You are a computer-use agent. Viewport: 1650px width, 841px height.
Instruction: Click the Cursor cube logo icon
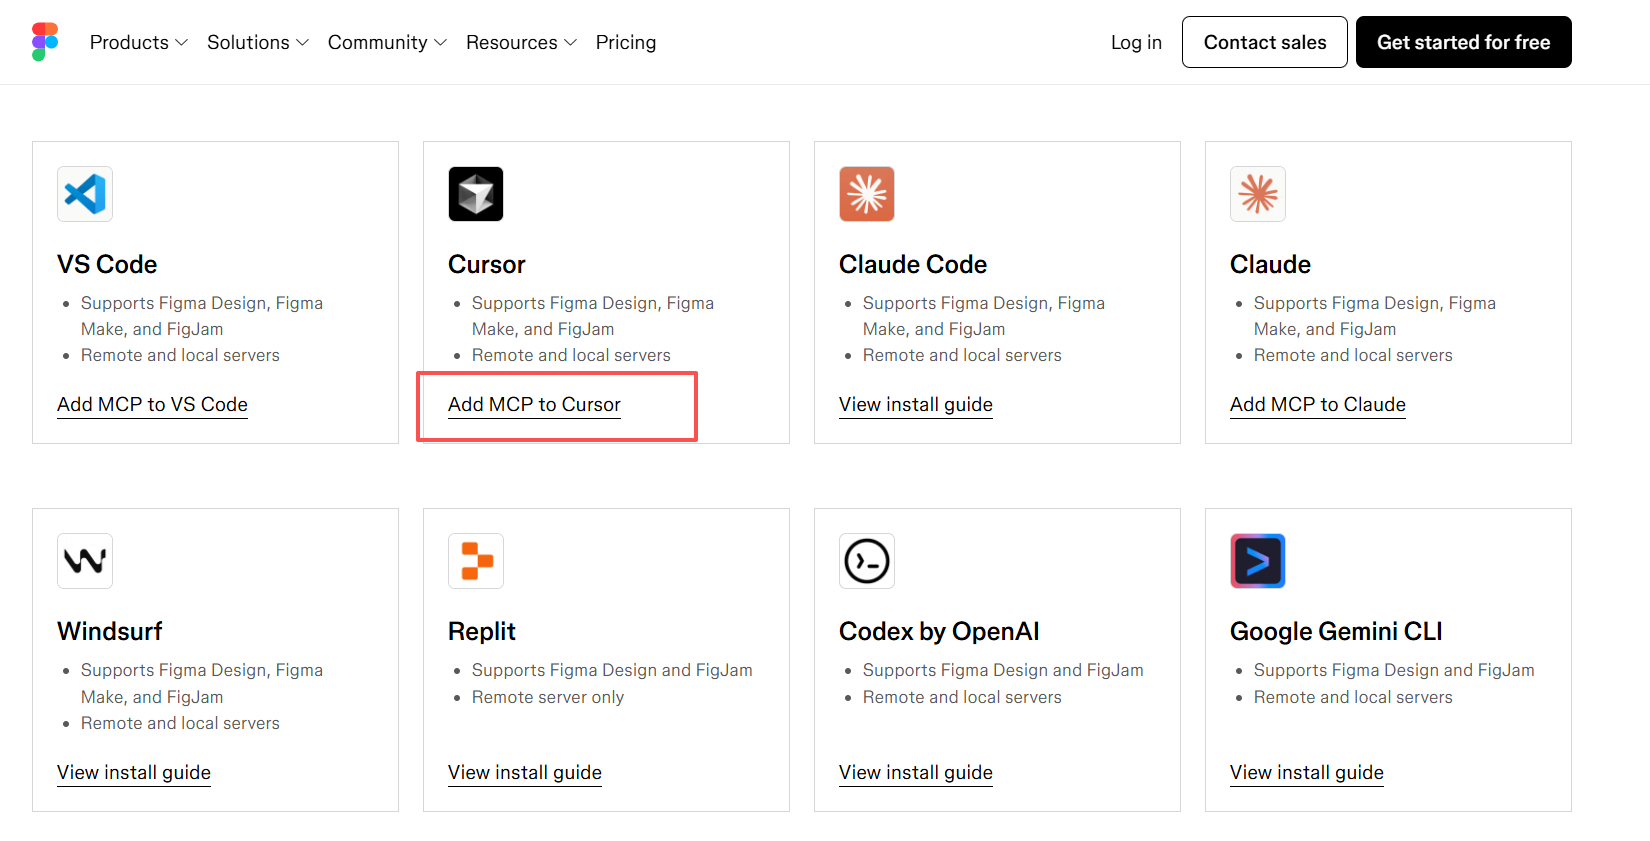pyautogui.click(x=476, y=194)
